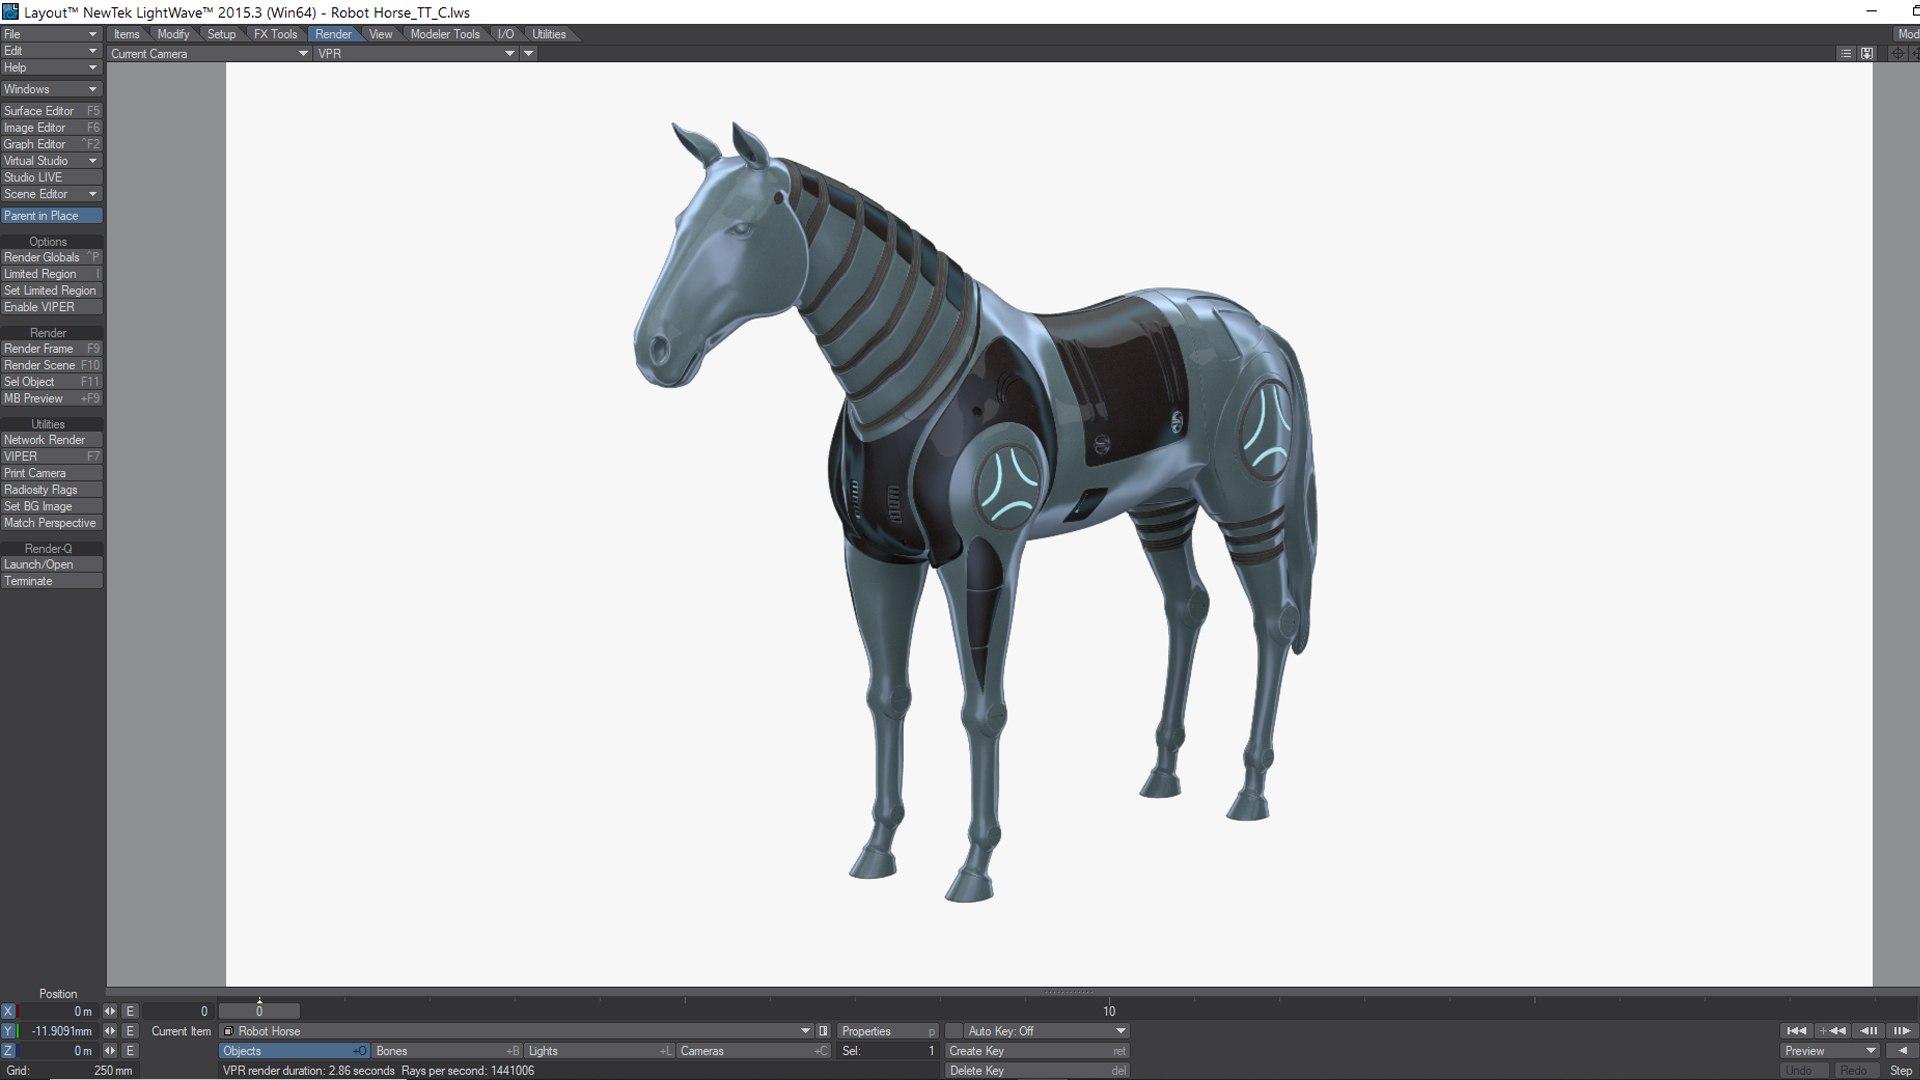The image size is (1920, 1080).
Task: Click the E envelope button for Z
Action: click(130, 1051)
